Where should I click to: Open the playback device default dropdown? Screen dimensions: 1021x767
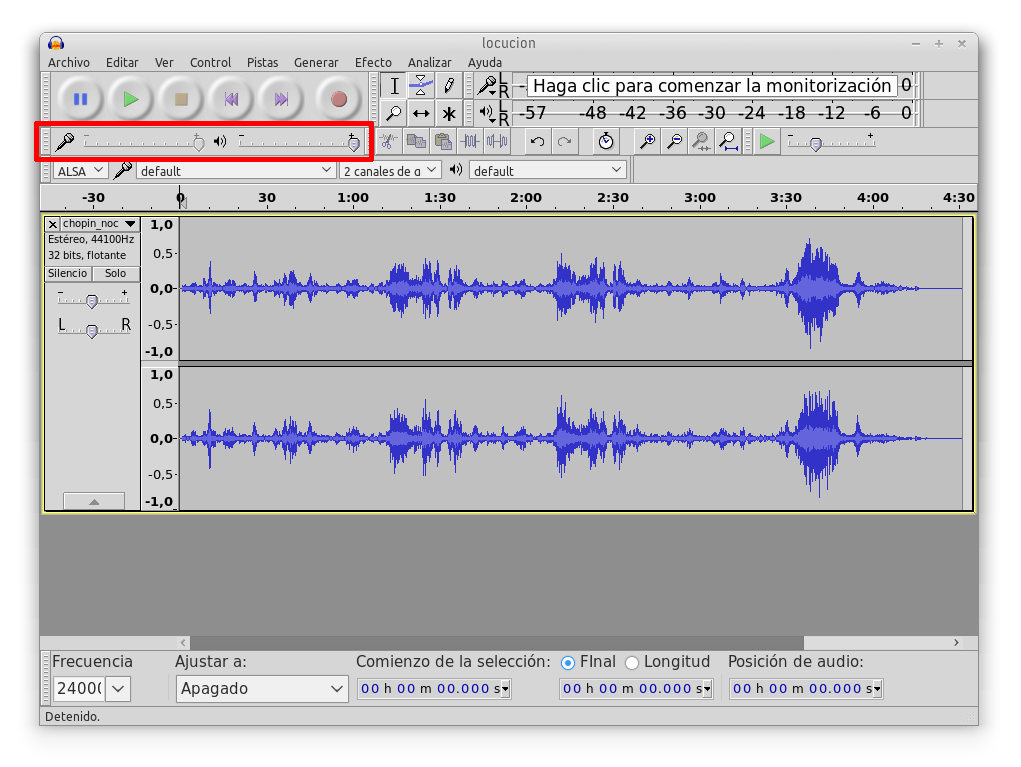548,171
